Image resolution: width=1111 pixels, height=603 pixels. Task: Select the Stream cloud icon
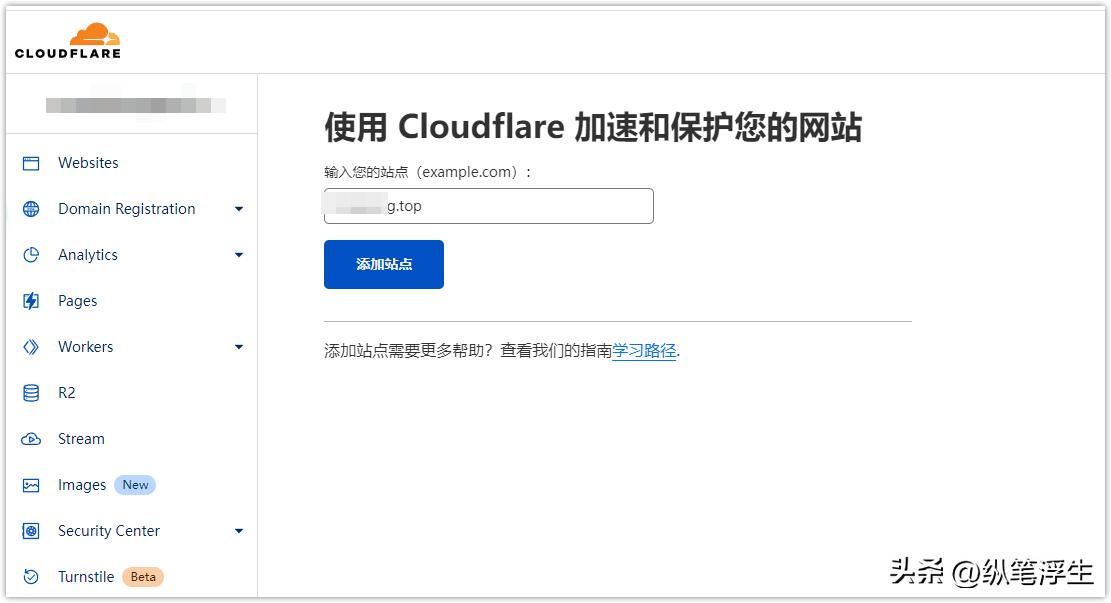click(x=31, y=438)
